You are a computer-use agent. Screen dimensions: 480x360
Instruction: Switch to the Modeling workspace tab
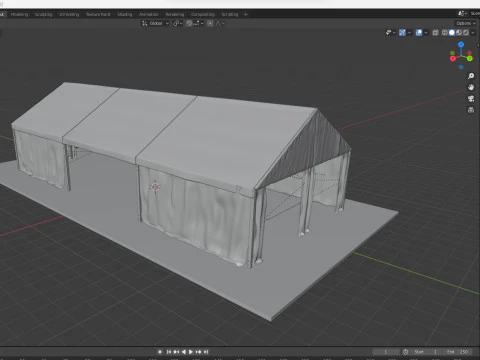coord(19,14)
